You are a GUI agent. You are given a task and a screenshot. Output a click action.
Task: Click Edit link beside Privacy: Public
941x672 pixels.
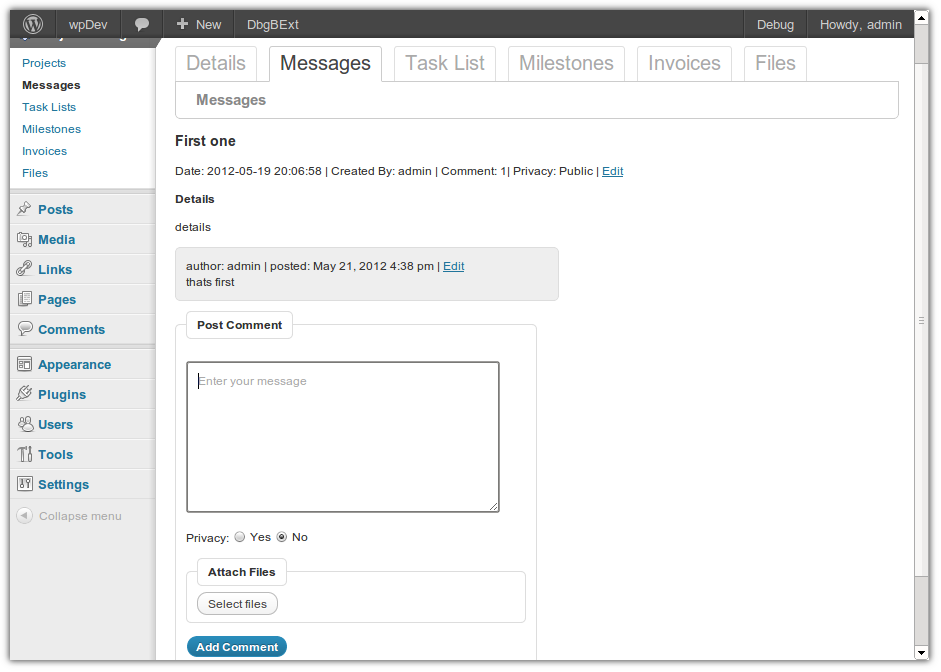click(612, 171)
